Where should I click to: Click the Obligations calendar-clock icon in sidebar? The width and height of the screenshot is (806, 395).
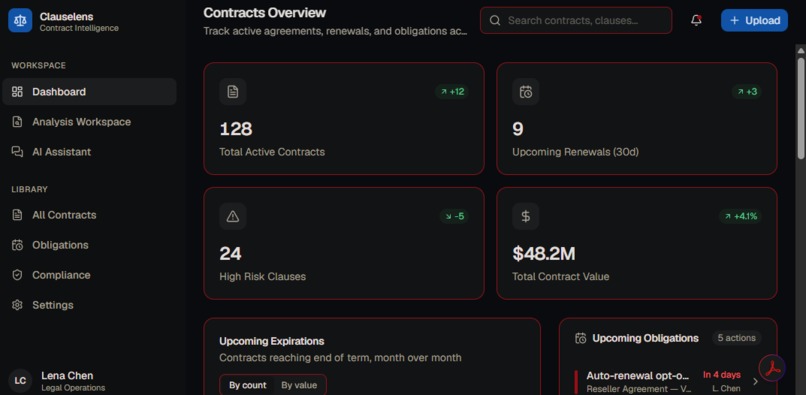pos(17,245)
